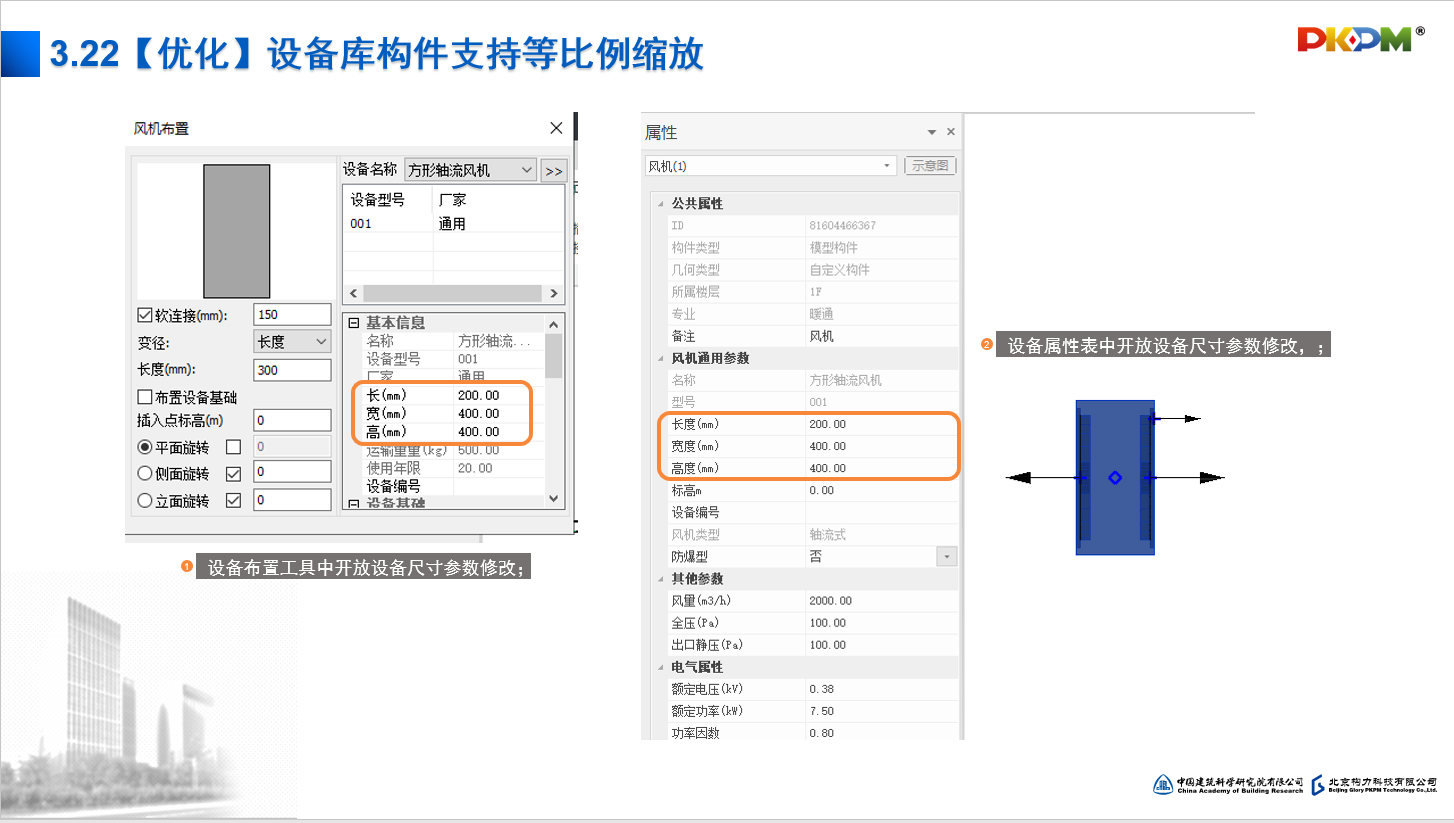The width and height of the screenshot is (1454, 823).
Task: Click the blue diamond grip on fan model
Action: click(1115, 478)
